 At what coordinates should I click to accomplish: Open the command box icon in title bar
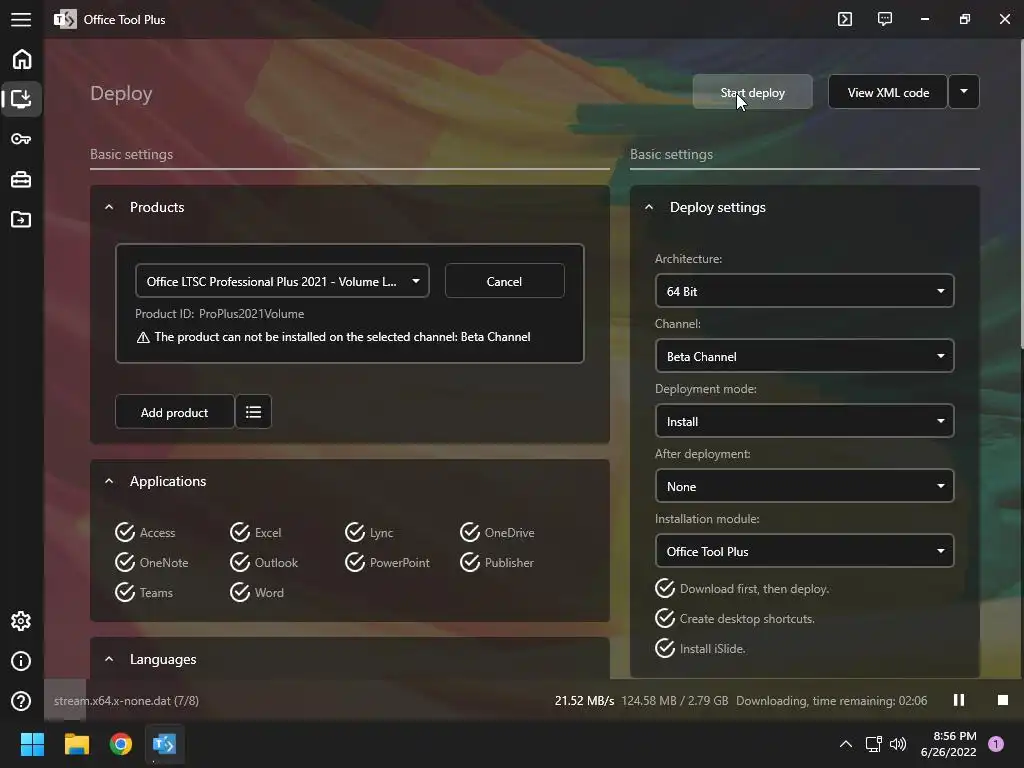pos(844,19)
